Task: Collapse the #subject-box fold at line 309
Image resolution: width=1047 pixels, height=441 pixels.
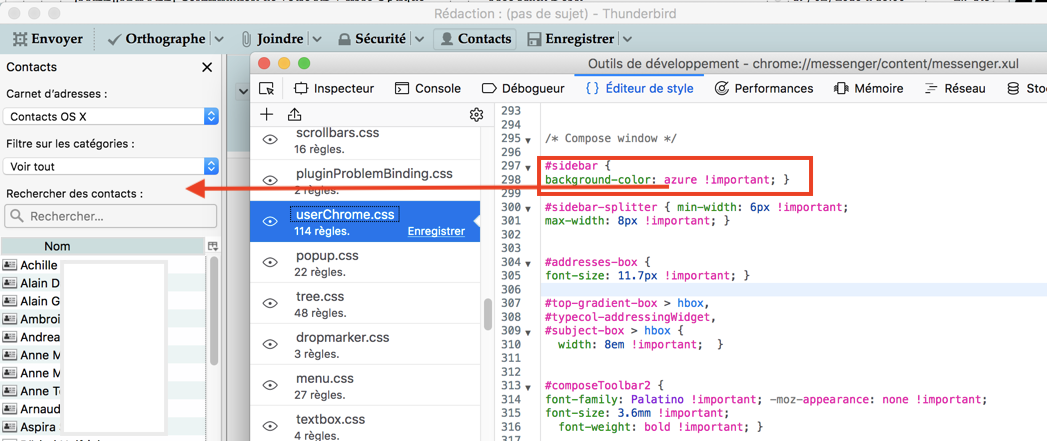Action: [528, 331]
